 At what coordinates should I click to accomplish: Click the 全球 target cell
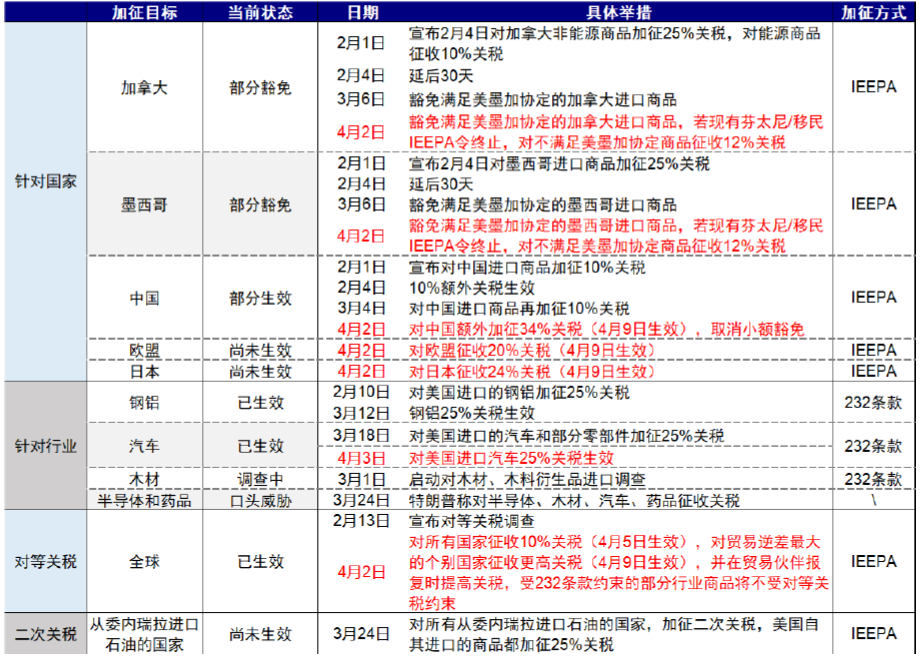tap(144, 562)
